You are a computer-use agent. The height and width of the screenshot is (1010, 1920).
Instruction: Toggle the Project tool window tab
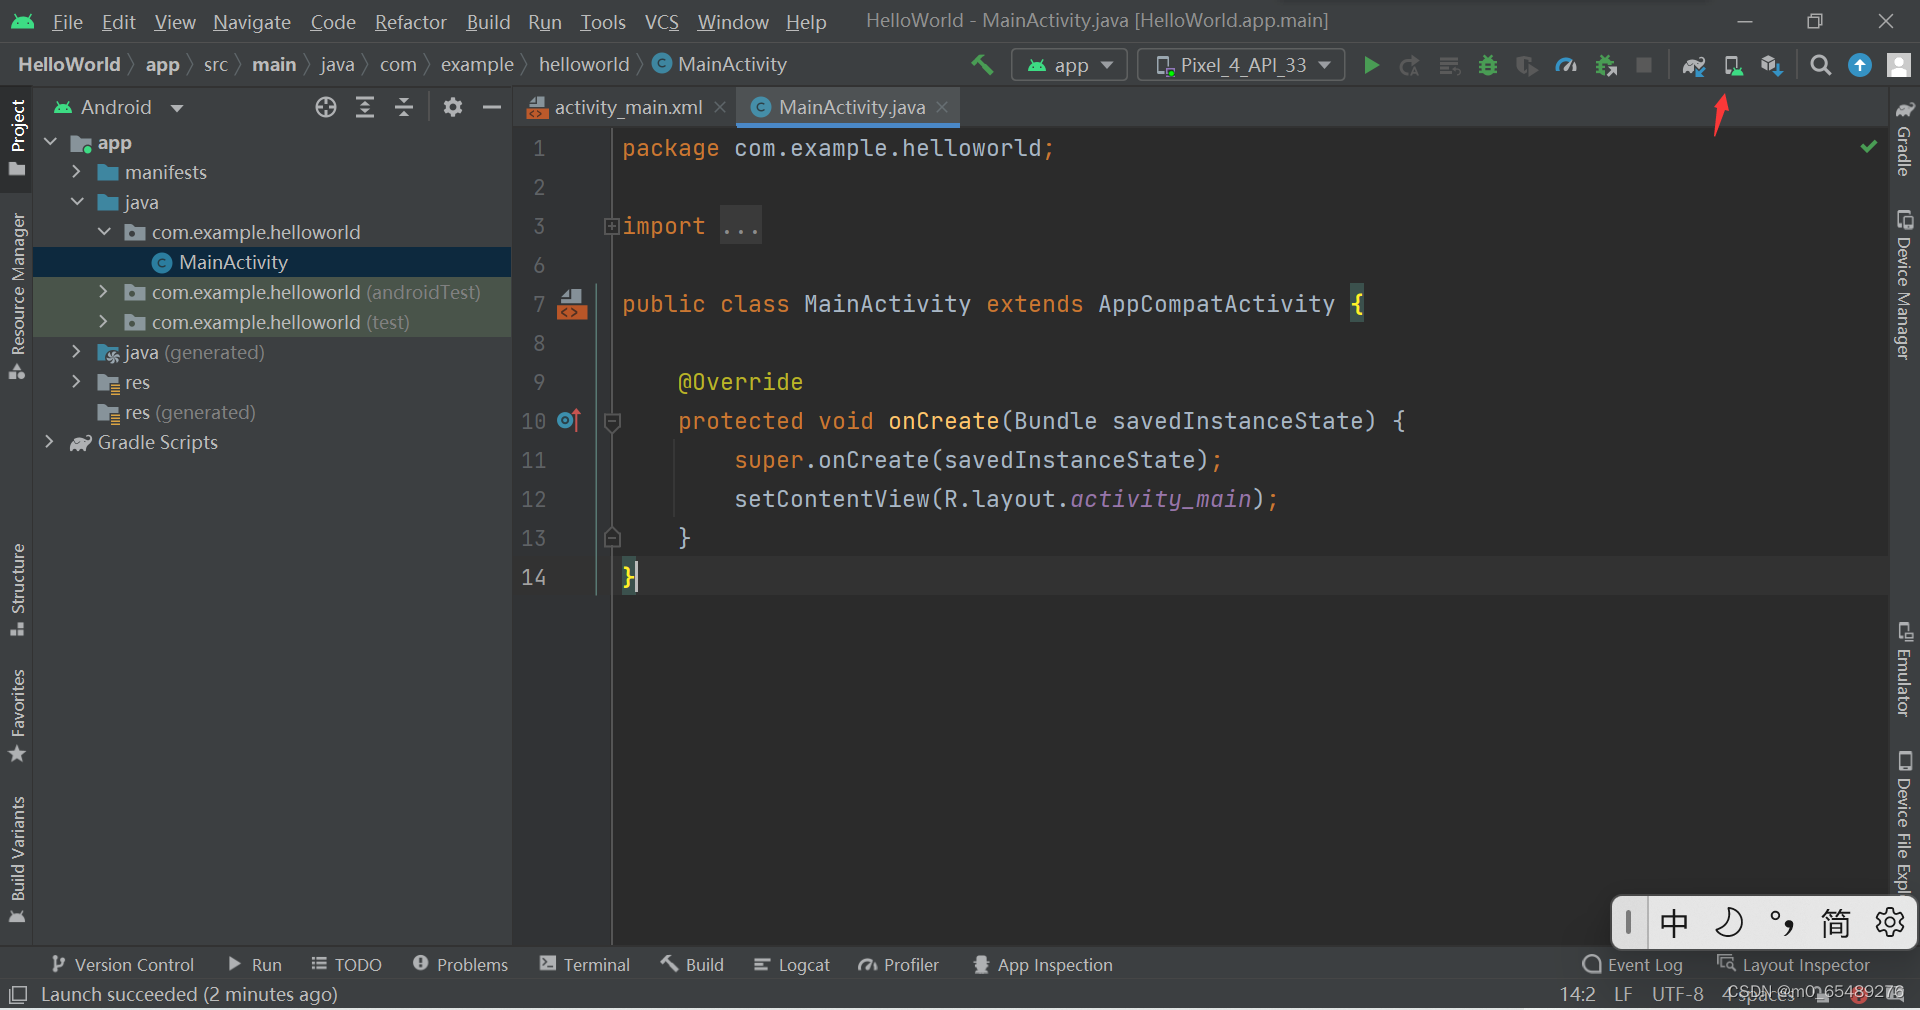pyautogui.click(x=17, y=137)
